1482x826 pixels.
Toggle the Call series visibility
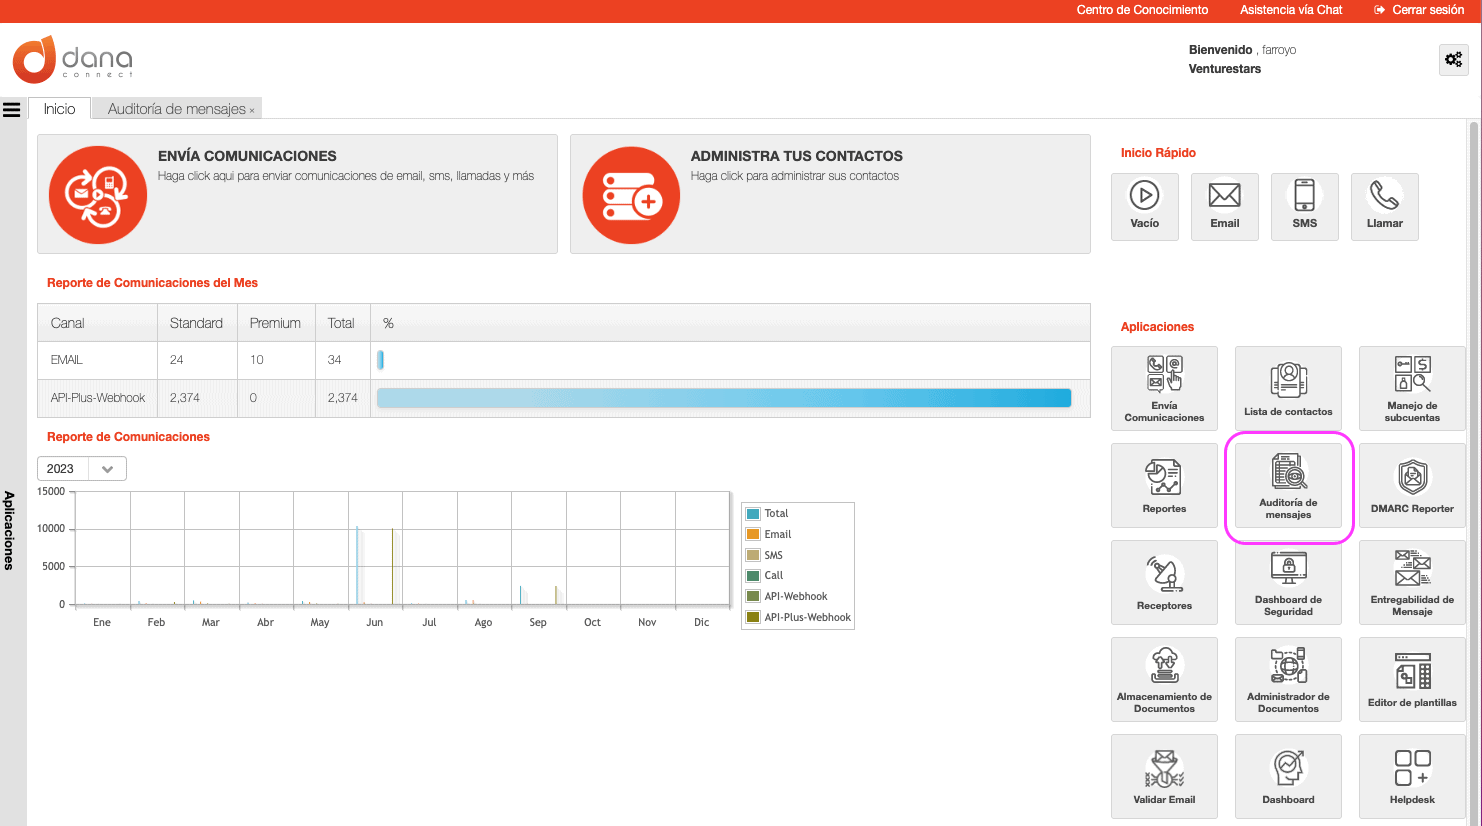775,575
